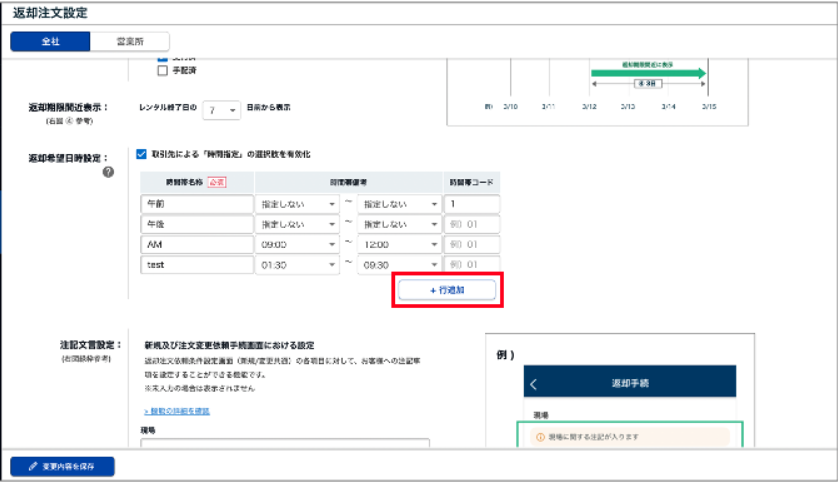Open the start time dropdown for 午前 row
The width and height of the screenshot is (838, 482).
point(298,203)
